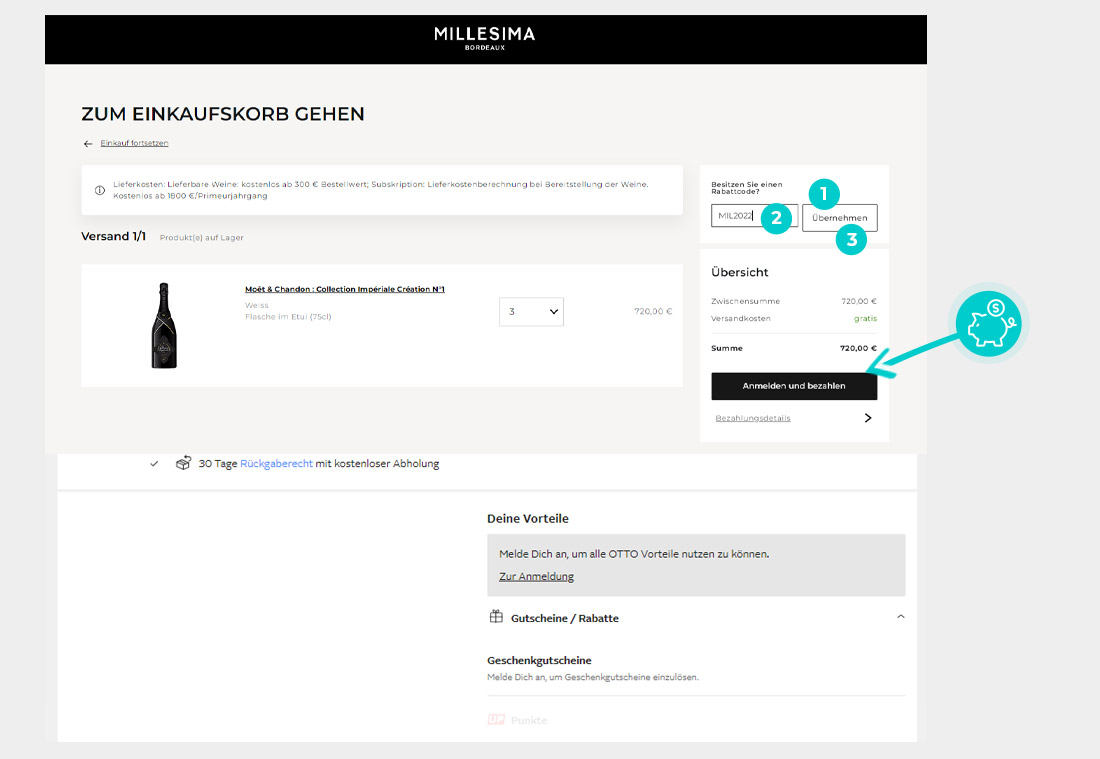Screen dimensions: 1100x759
Task: Click the return package icon beside 30 Tage
Action: tap(183, 463)
